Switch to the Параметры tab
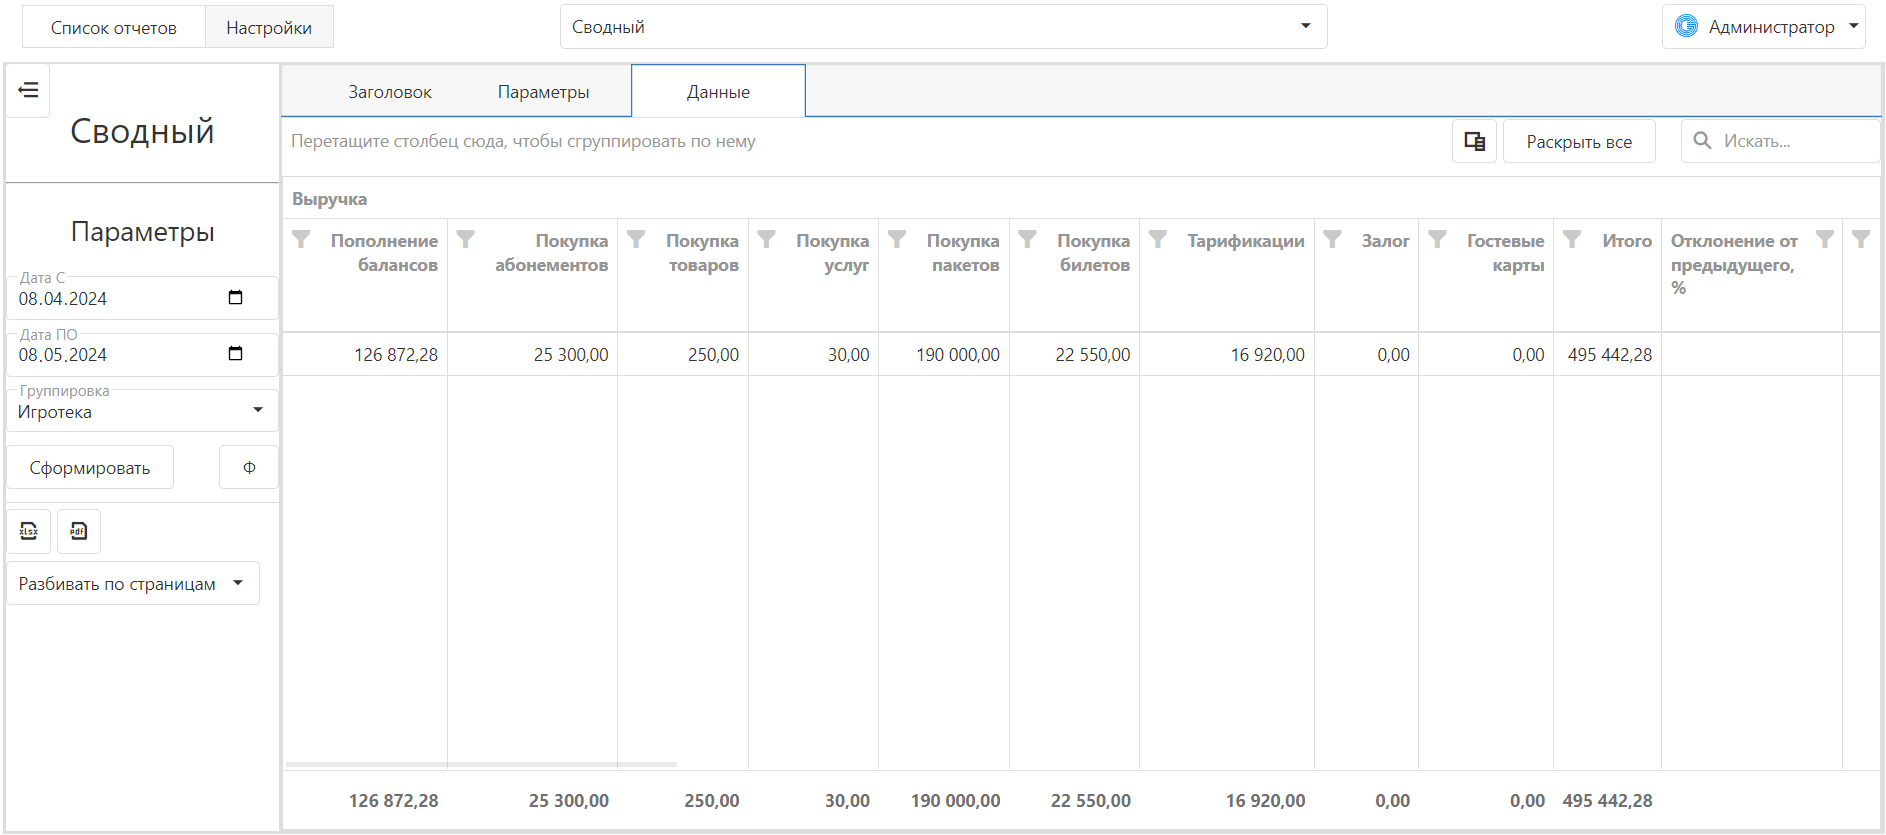 pyautogui.click(x=543, y=92)
